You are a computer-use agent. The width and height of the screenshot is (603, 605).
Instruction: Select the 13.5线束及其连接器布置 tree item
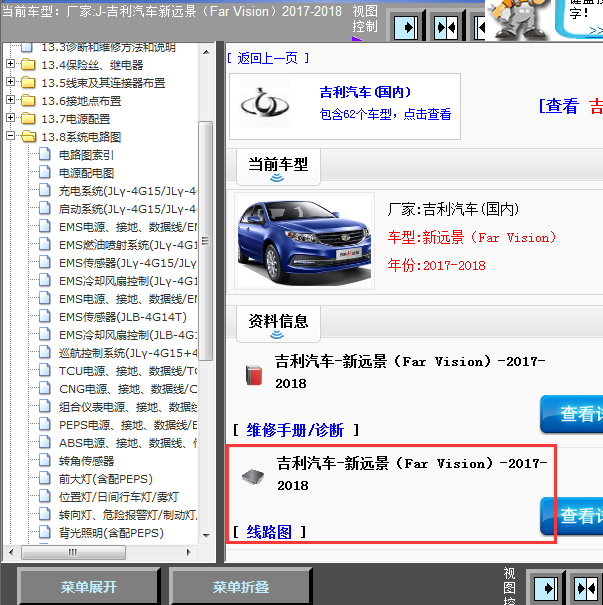pos(103,83)
